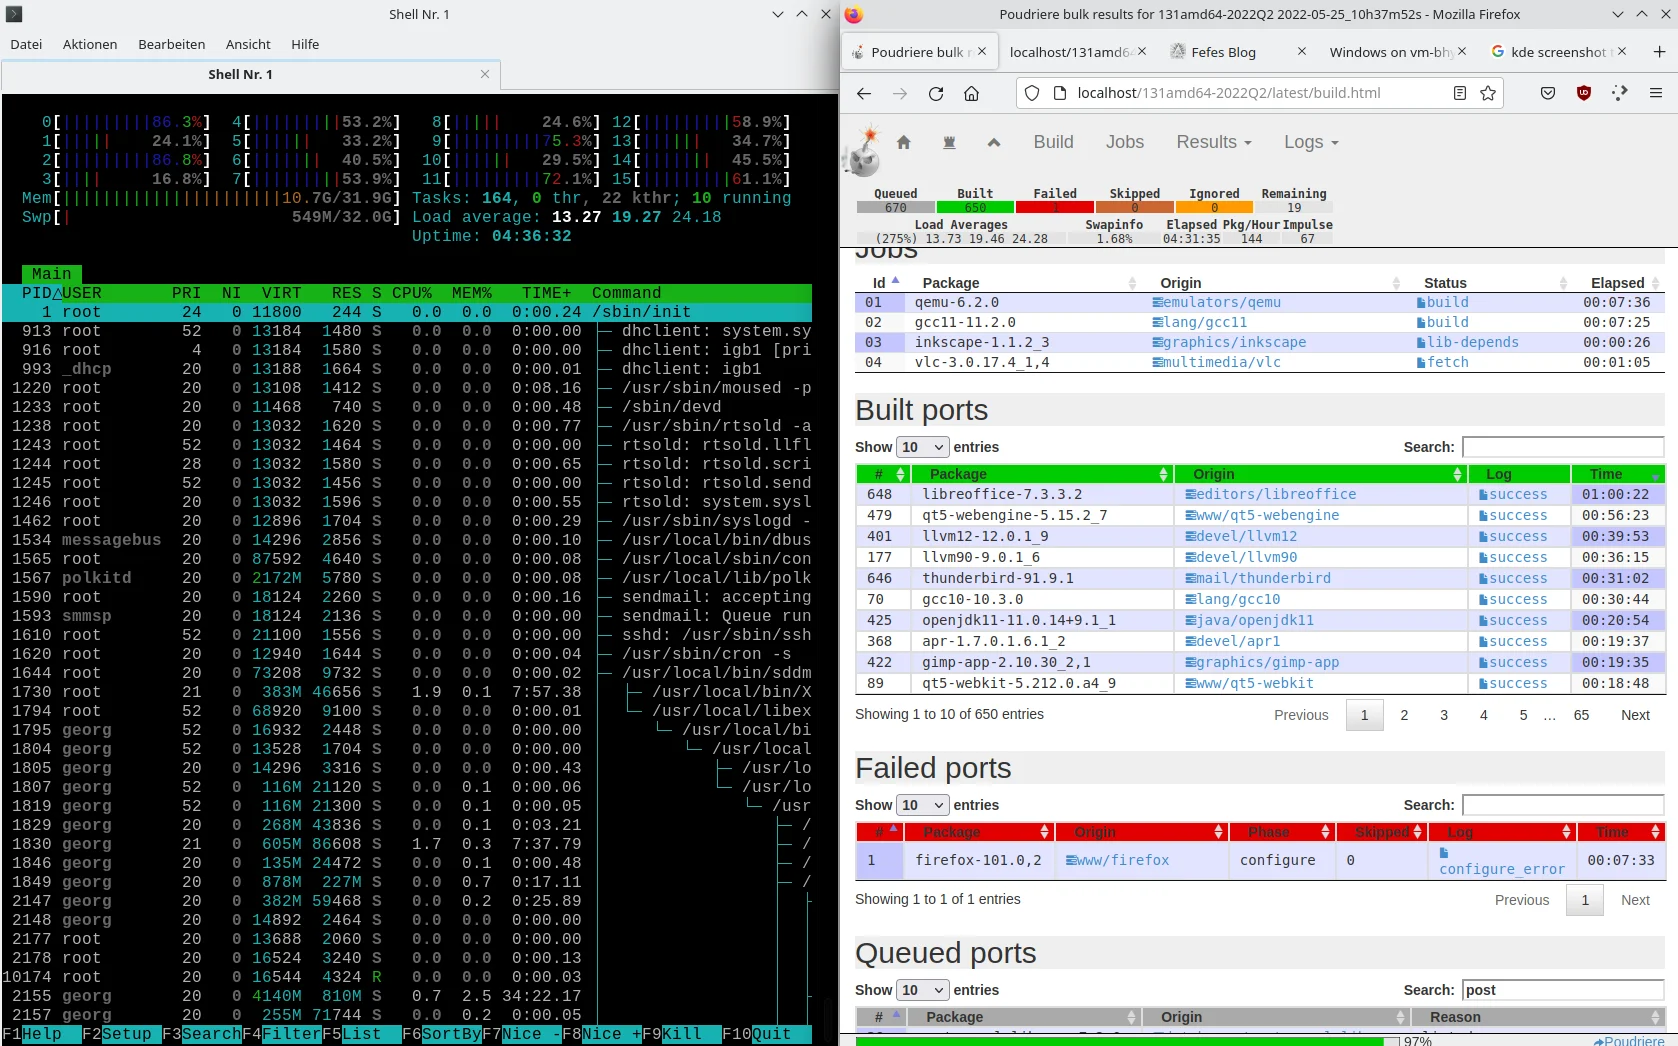Image resolution: width=1678 pixels, height=1046 pixels.
Task: Open Built ports entries count dropdown
Action: tap(922, 447)
